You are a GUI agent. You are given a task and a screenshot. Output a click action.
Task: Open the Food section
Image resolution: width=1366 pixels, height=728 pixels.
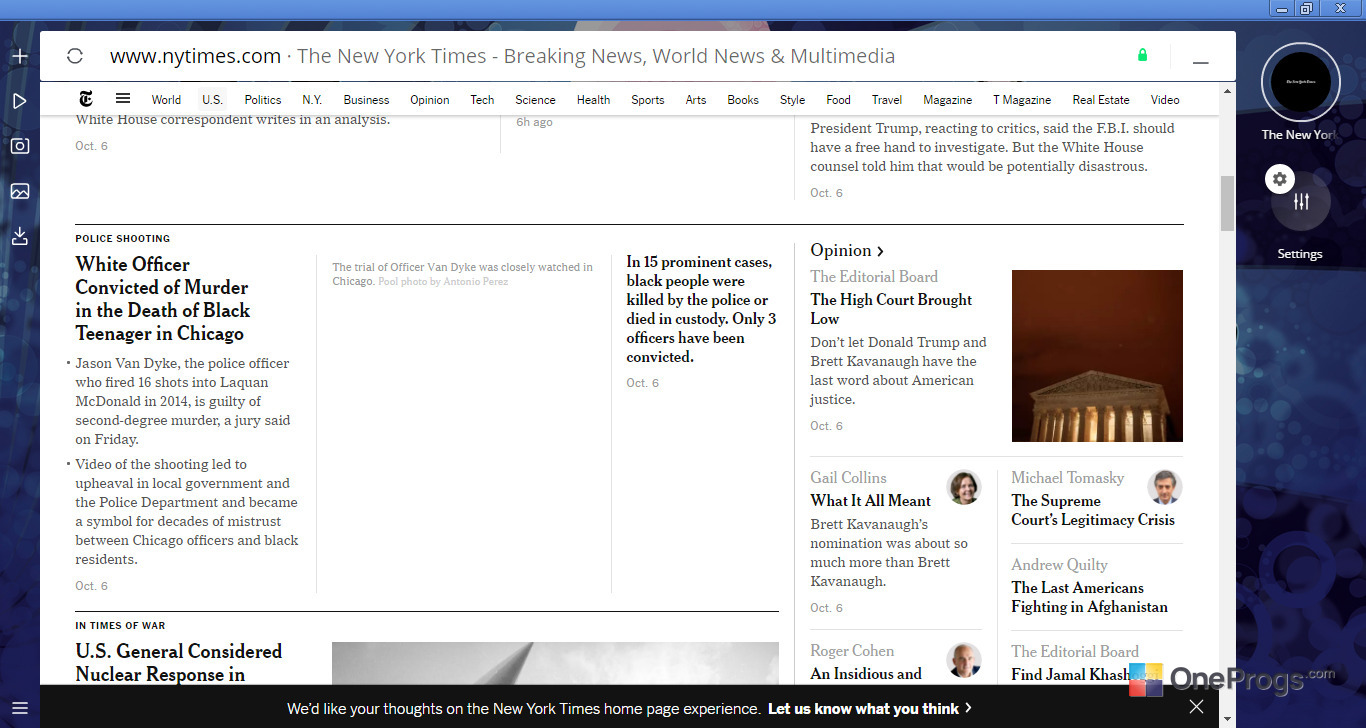pos(838,100)
